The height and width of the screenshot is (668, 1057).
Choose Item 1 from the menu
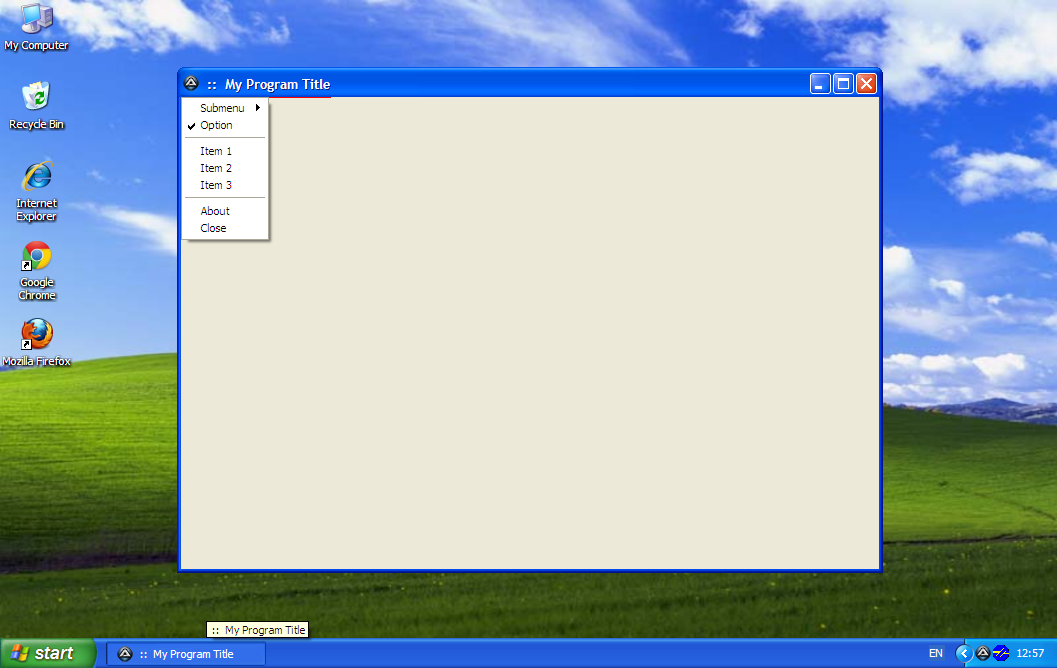coord(226,151)
